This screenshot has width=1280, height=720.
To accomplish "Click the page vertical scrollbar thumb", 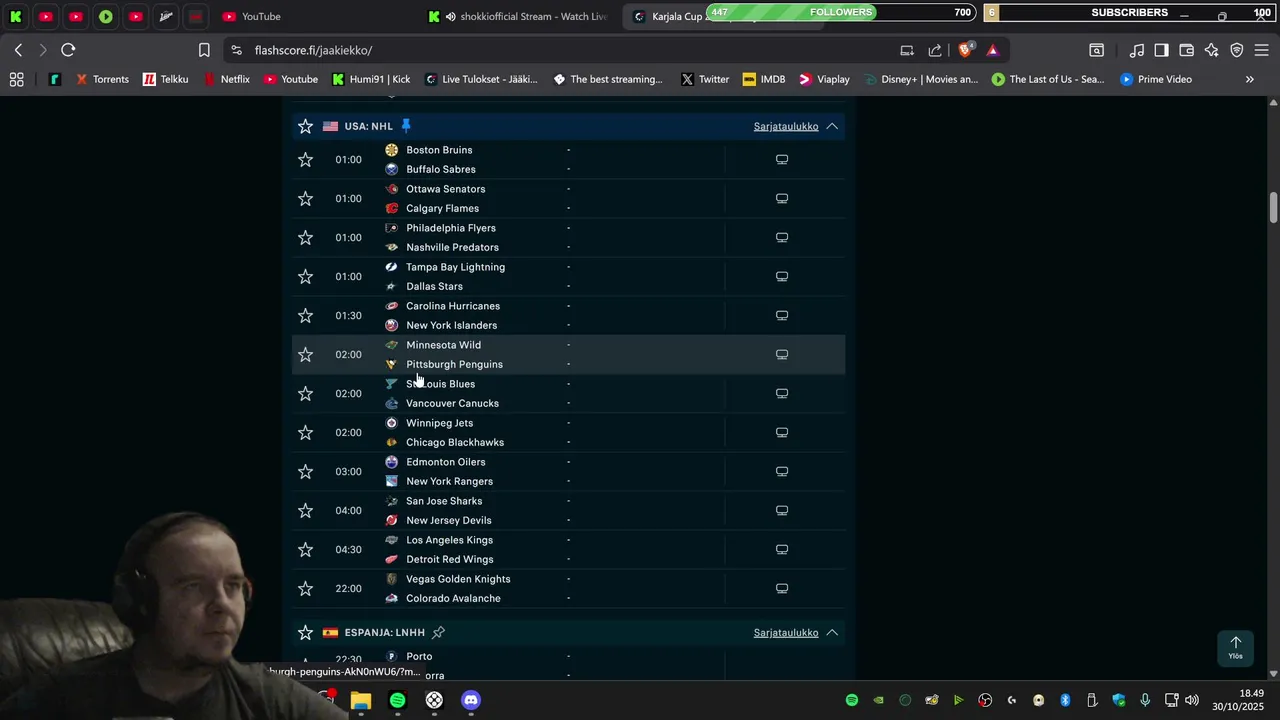I will (1274, 208).
